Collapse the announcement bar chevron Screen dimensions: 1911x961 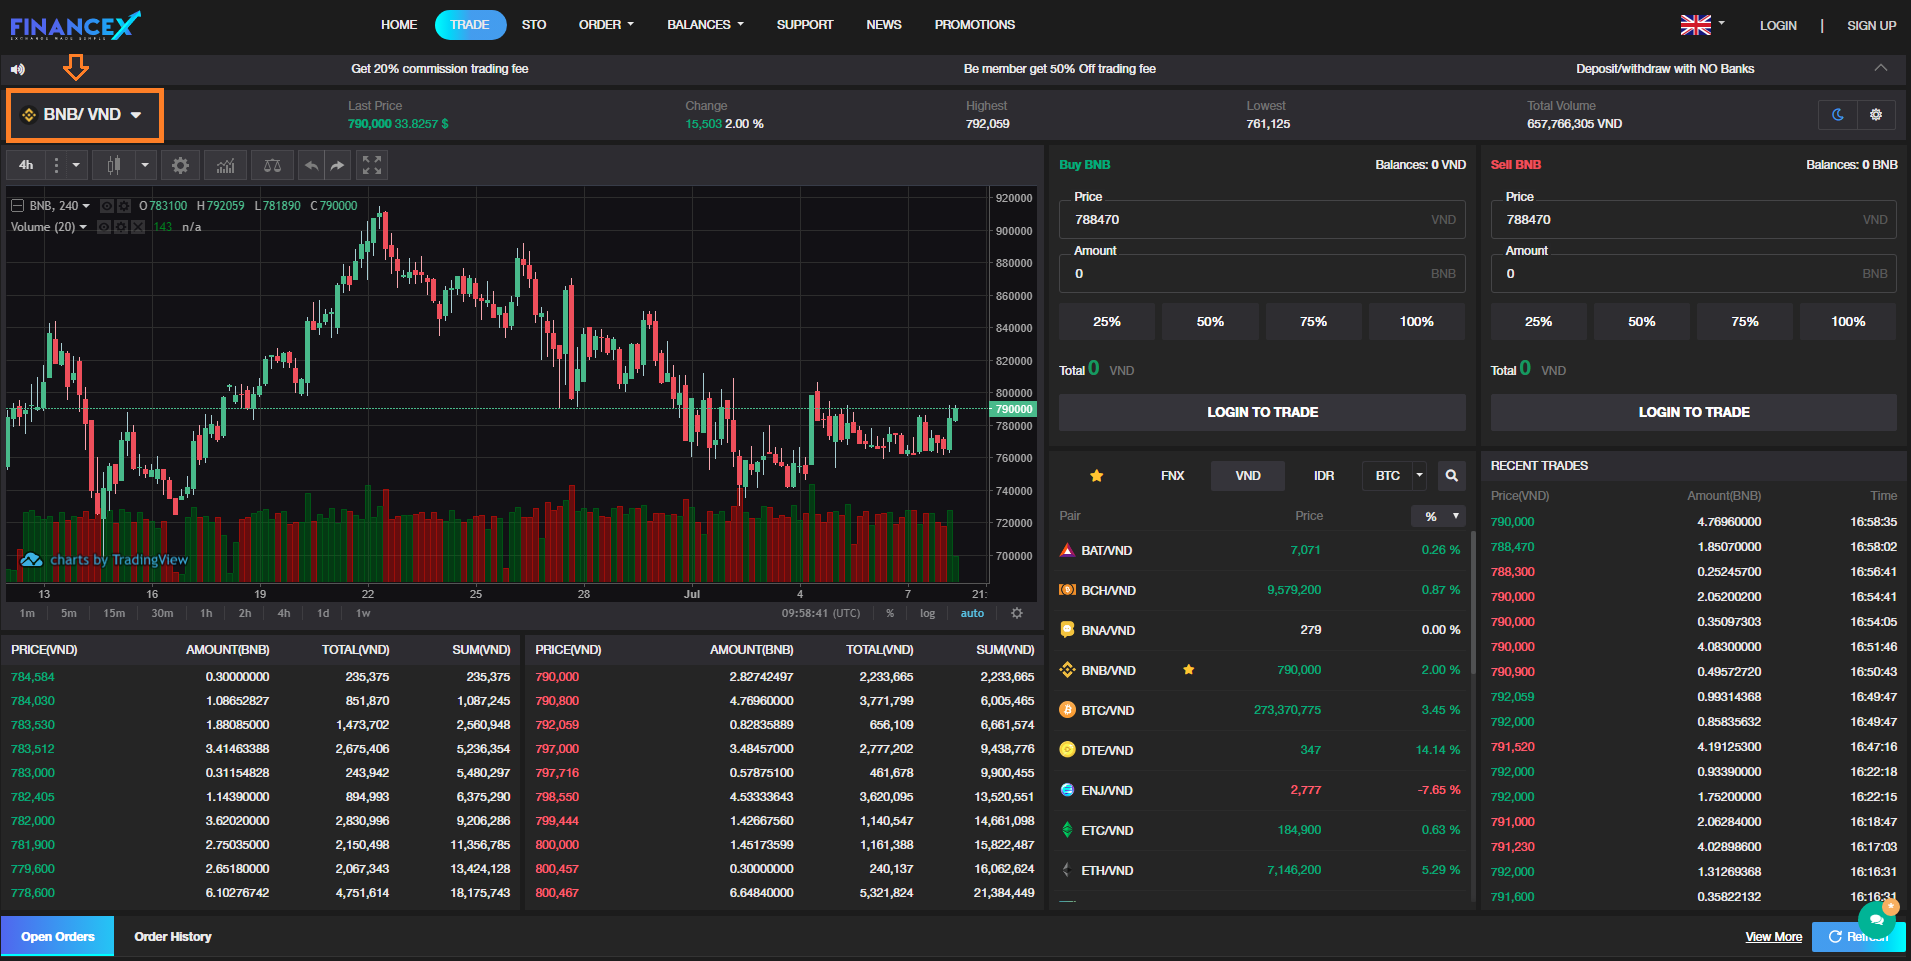click(x=1881, y=68)
